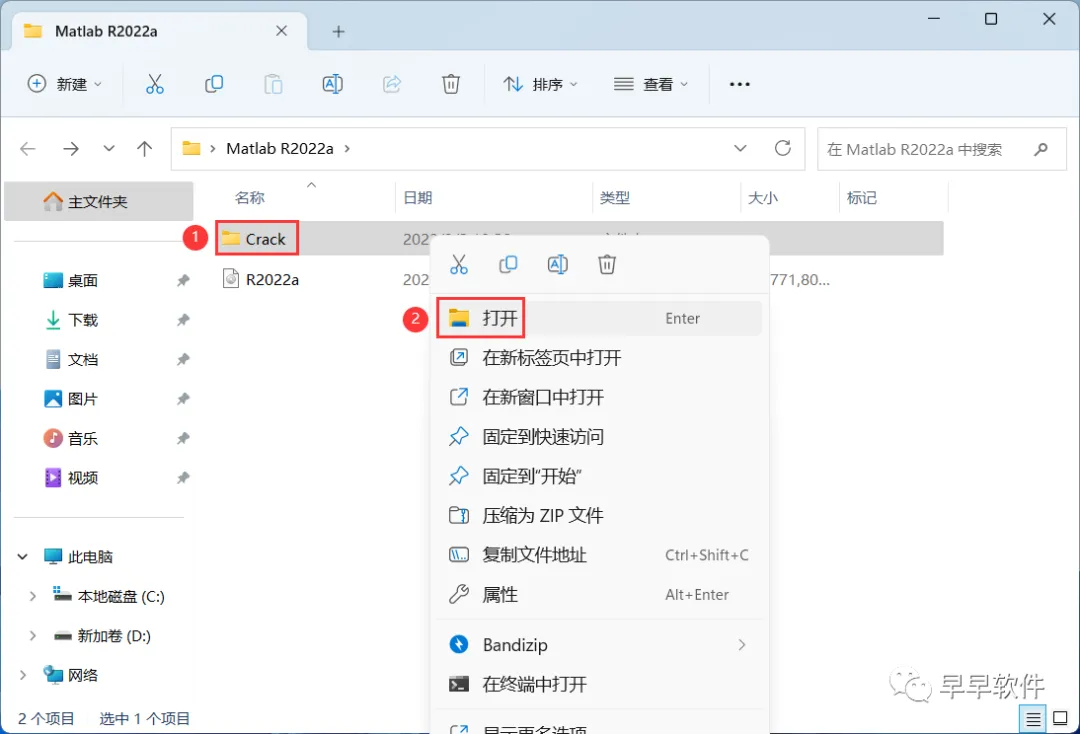Unpin 图片 from quick access
This screenshot has width=1080, height=734.
183,399
